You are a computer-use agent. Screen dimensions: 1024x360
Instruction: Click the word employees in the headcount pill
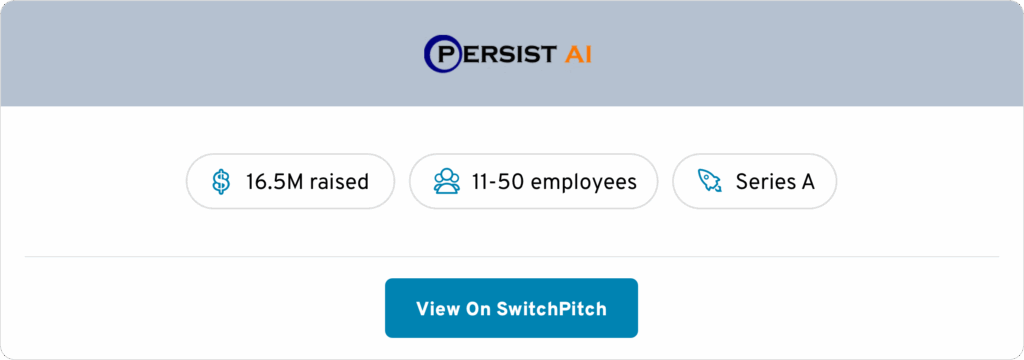[x=583, y=183]
